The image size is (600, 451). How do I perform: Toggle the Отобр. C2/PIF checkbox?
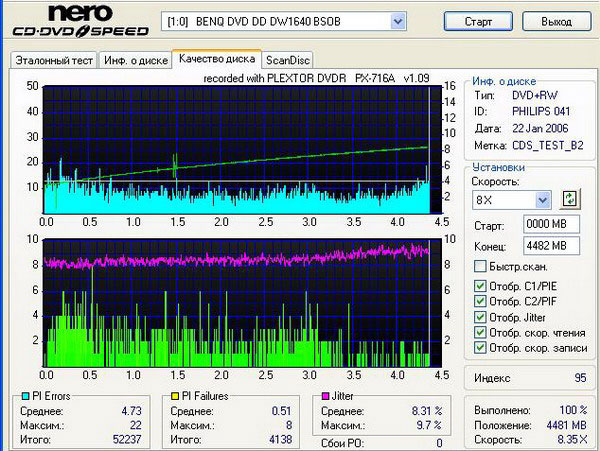click(480, 301)
